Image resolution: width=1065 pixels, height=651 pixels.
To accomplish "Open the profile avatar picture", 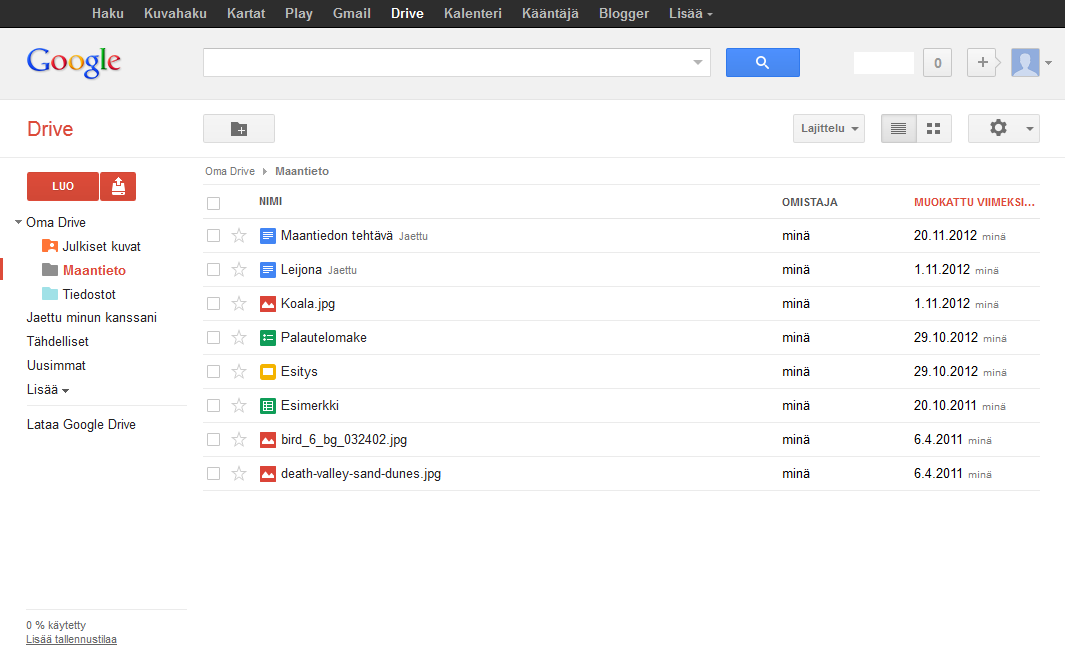I will pos(1025,63).
